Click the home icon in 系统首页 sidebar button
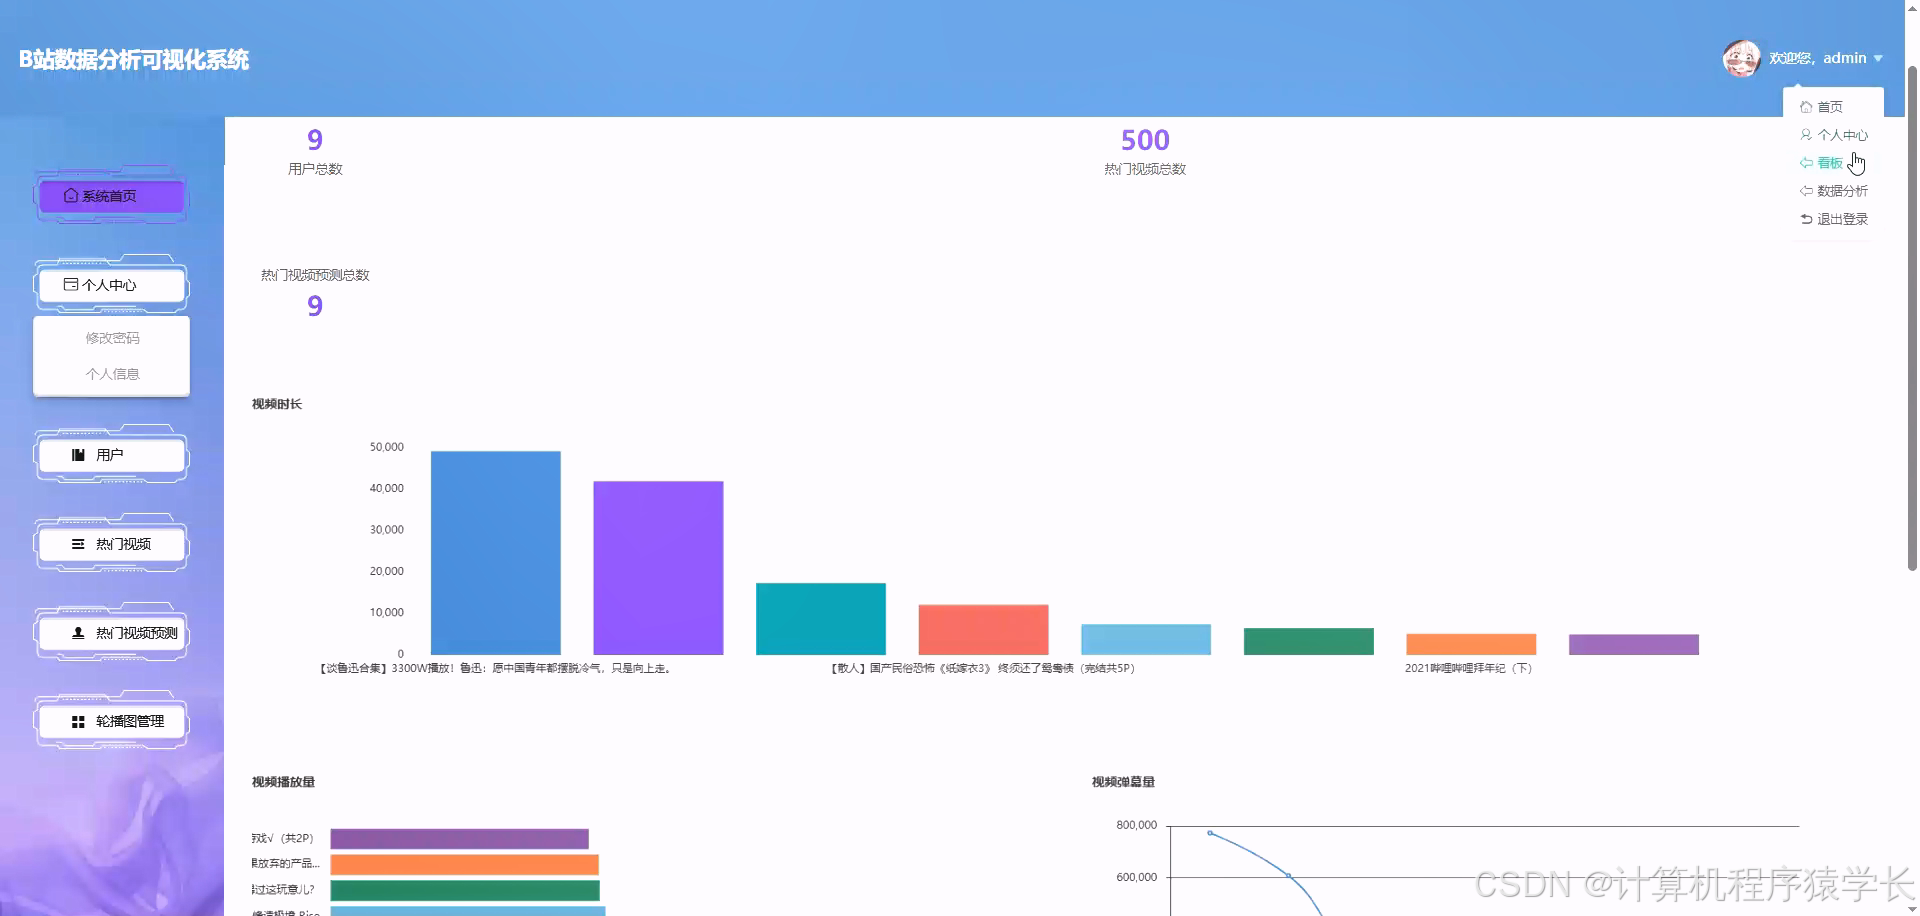 [x=71, y=196]
